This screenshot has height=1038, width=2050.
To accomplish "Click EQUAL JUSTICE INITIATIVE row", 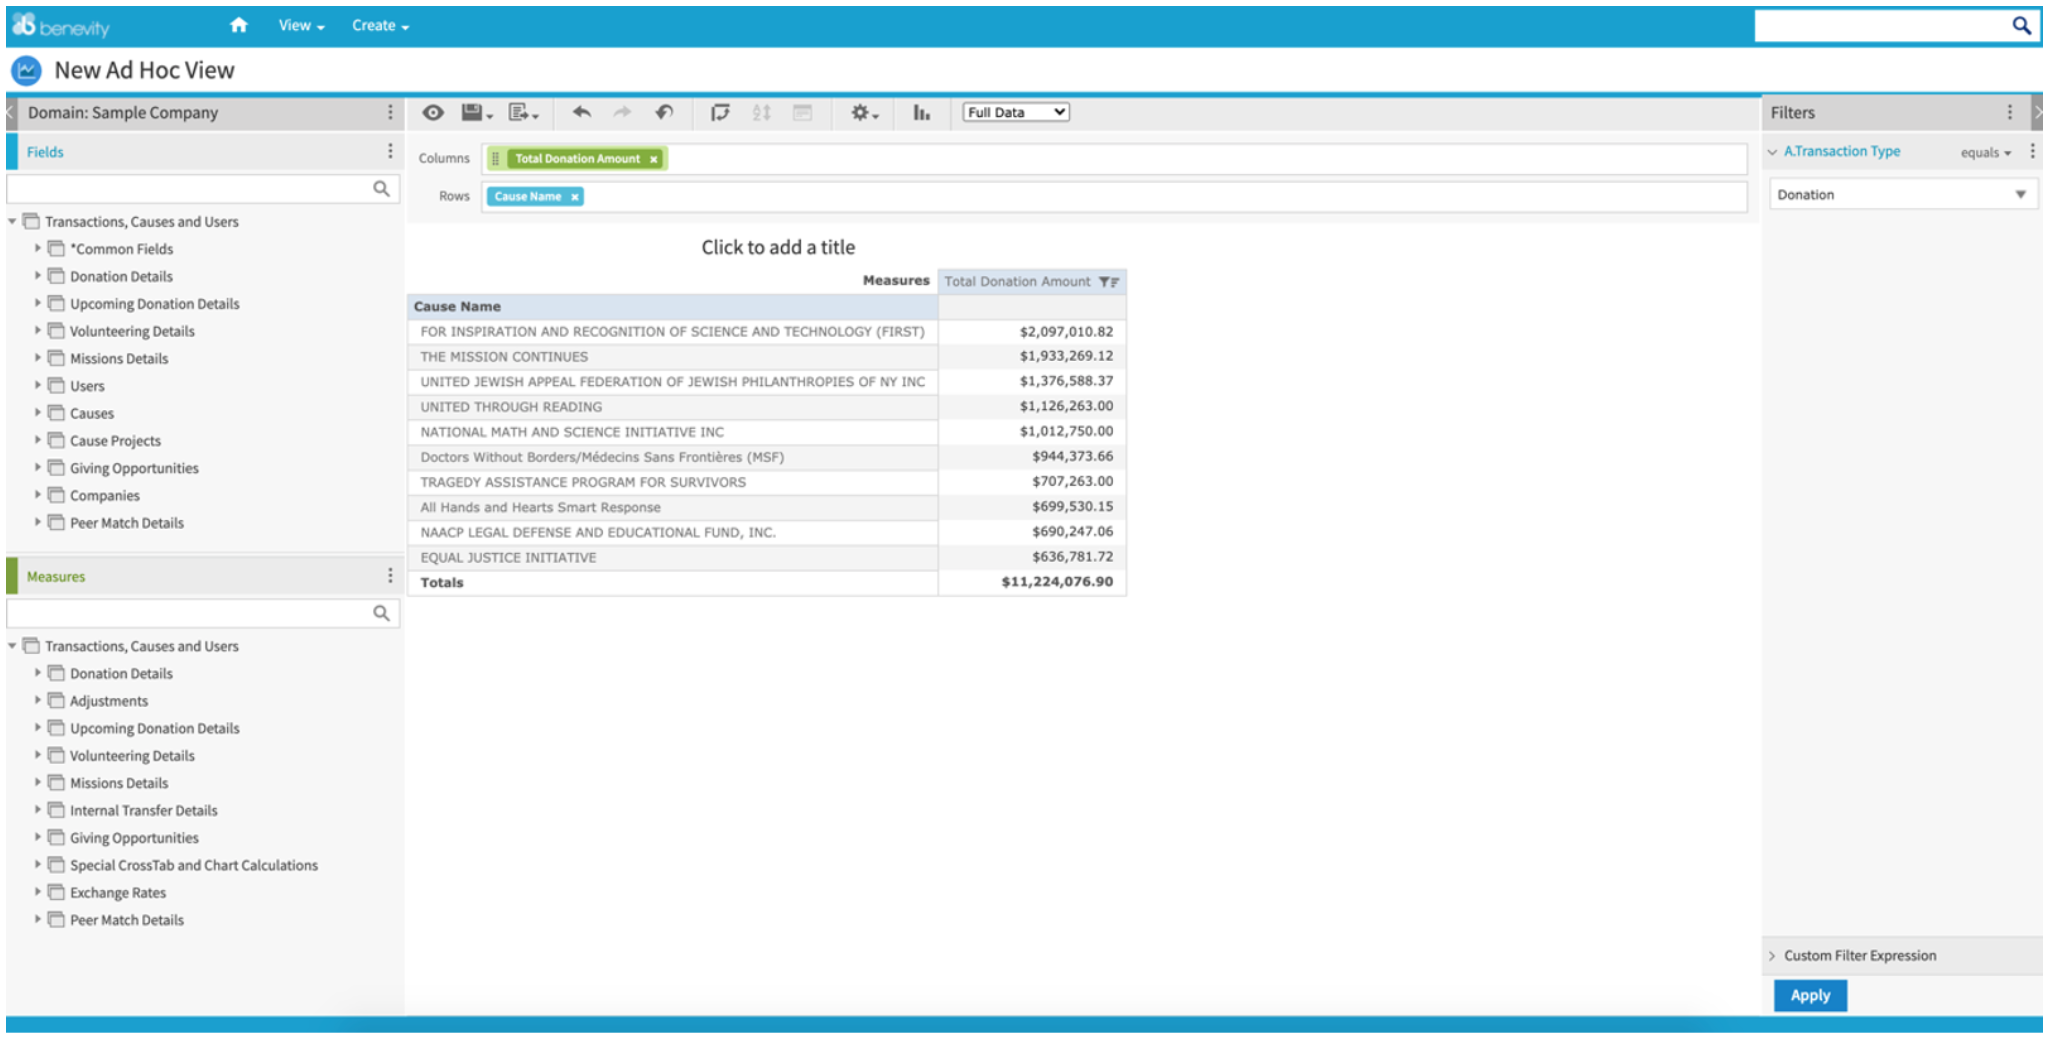I will 672,558.
